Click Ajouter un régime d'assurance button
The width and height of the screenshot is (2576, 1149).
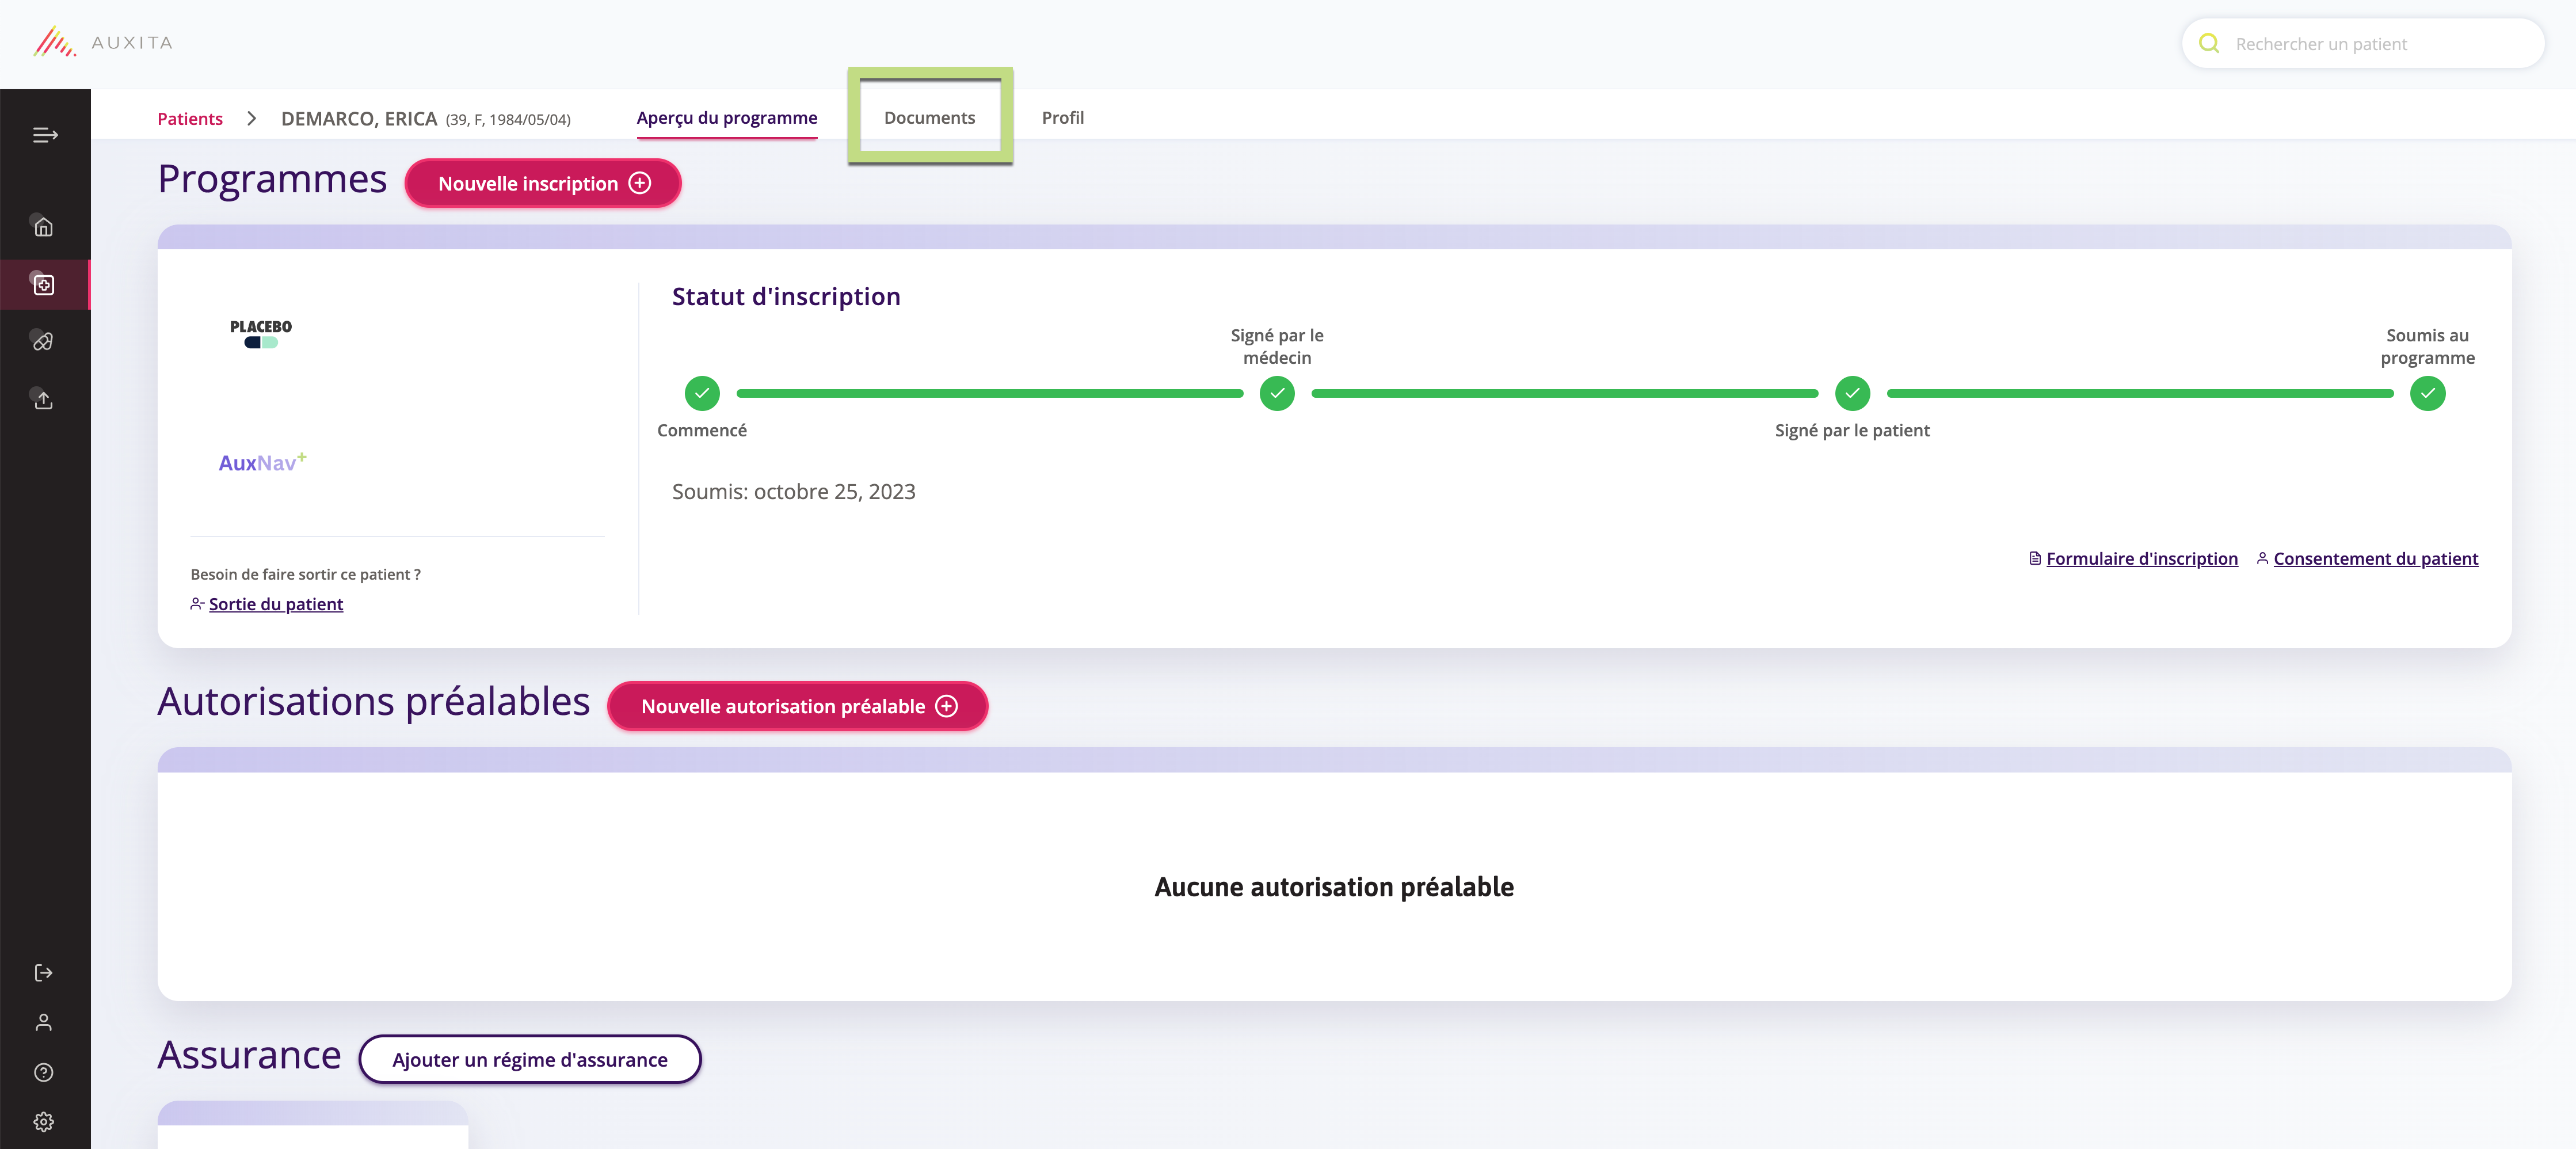(530, 1059)
